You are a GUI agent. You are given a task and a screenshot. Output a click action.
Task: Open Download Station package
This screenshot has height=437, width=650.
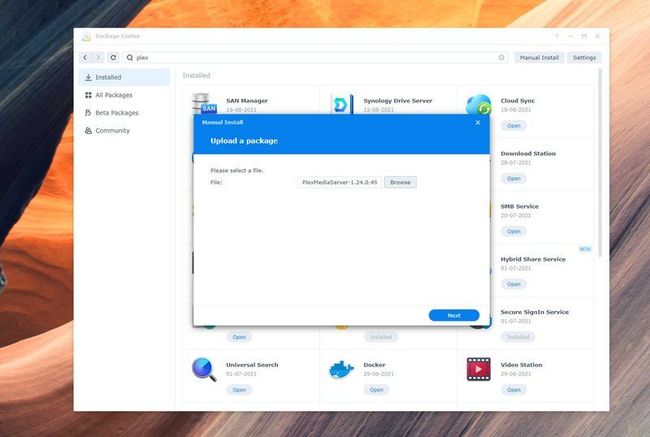click(514, 178)
